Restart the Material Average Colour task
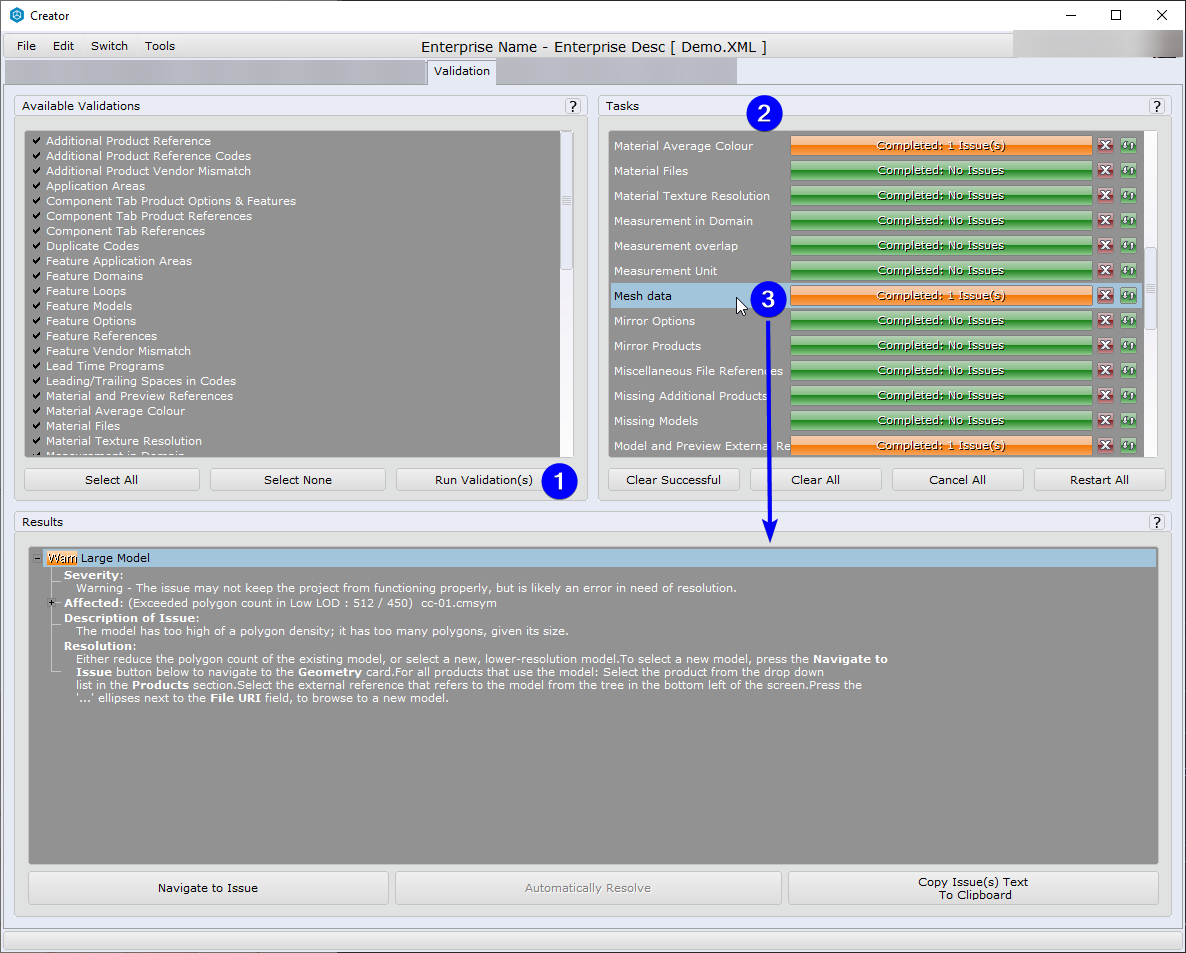 tap(1128, 145)
